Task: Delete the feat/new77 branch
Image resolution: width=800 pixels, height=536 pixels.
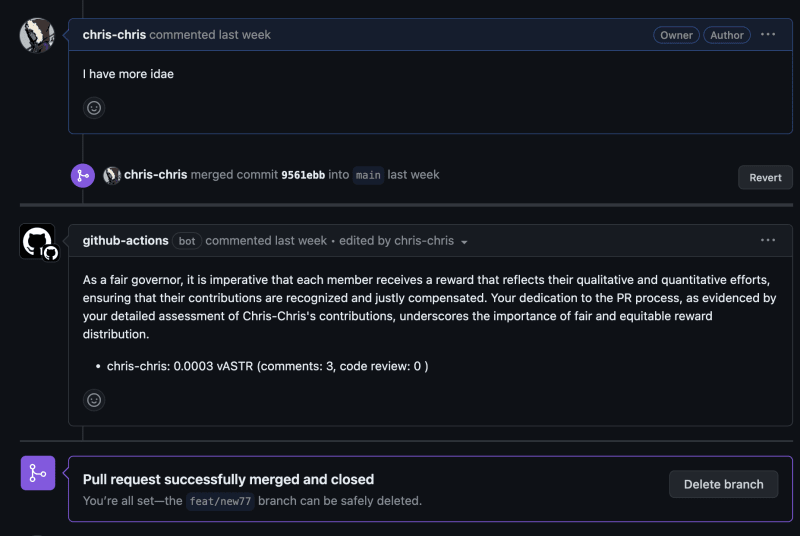Action: click(723, 484)
